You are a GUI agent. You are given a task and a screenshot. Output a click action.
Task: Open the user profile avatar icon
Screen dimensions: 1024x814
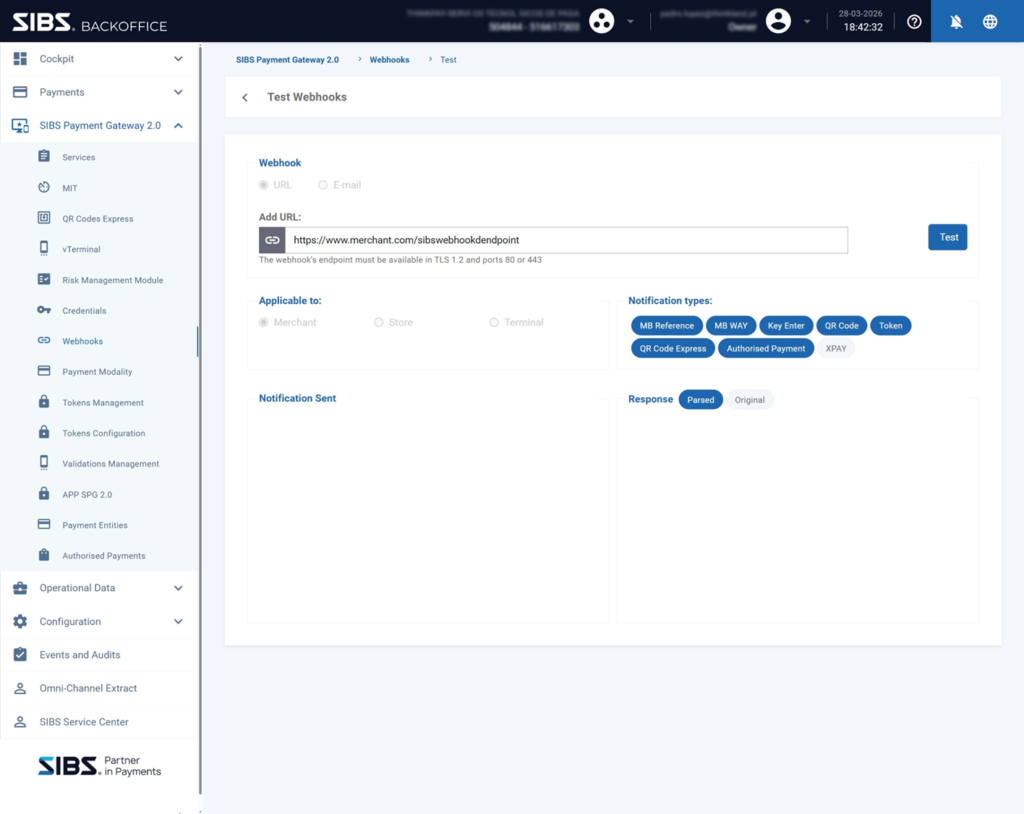pyautogui.click(x=777, y=21)
